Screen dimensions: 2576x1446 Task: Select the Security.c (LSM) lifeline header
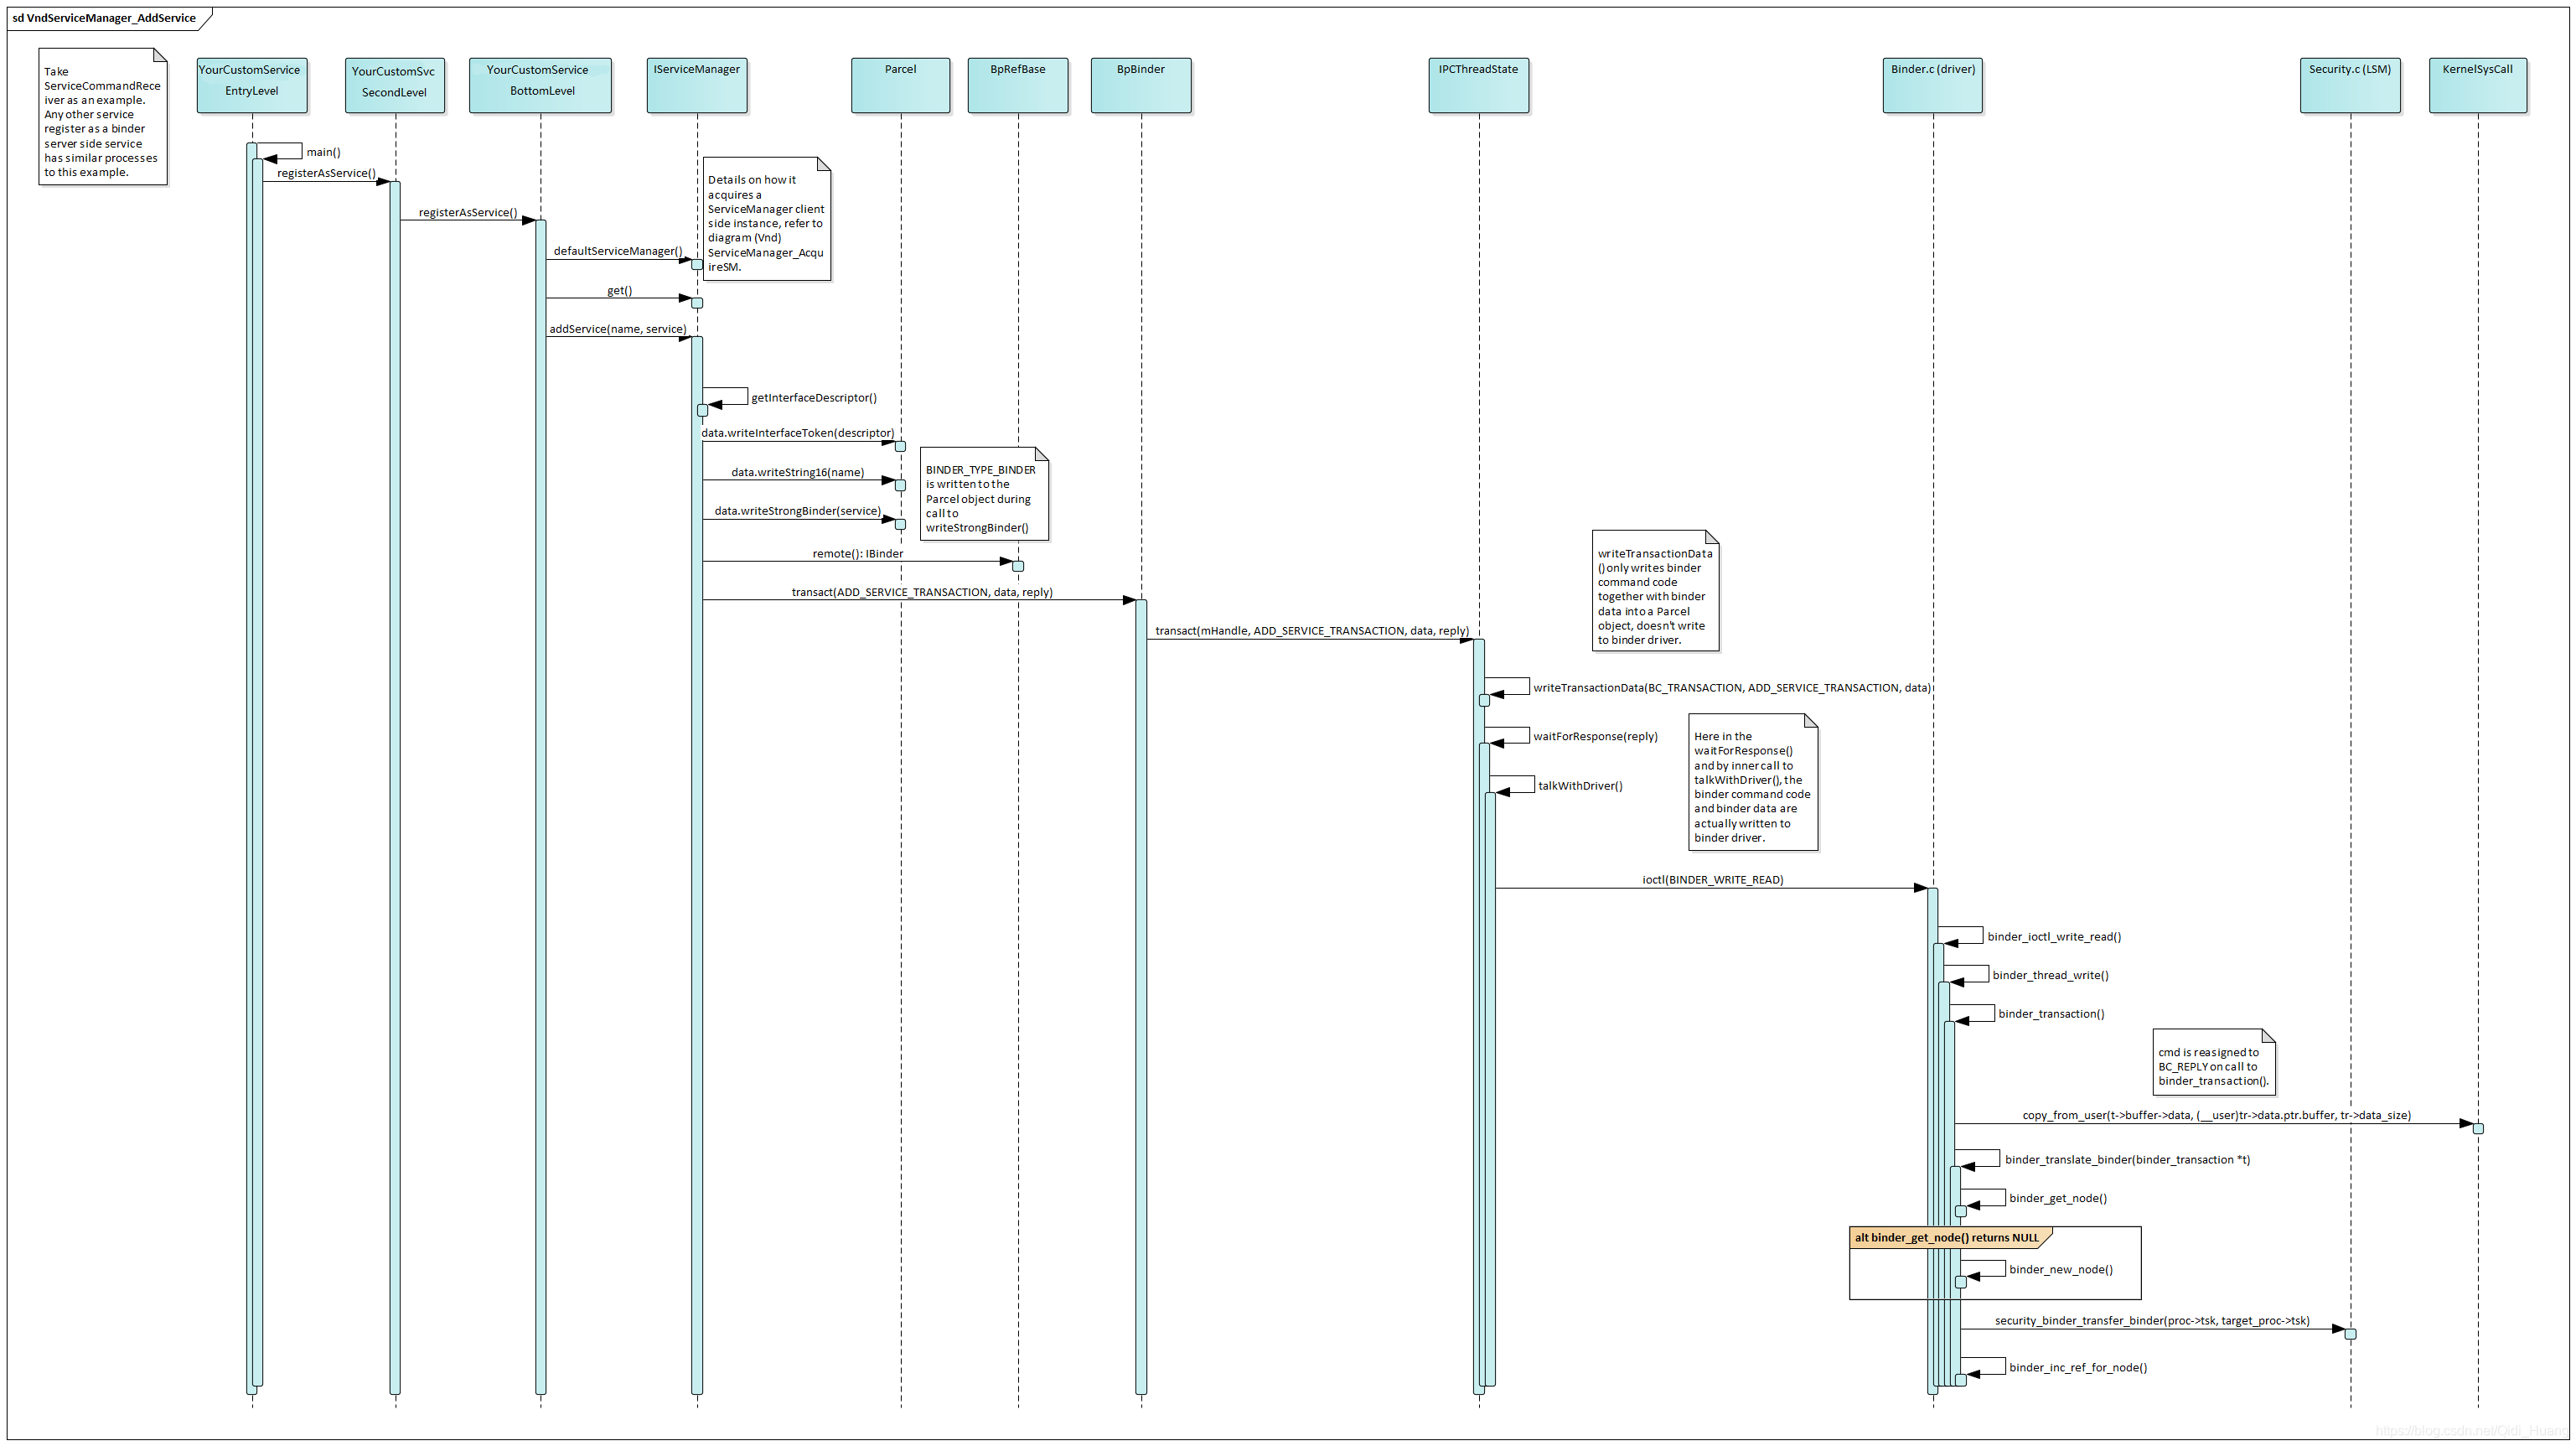(x=2349, y=85)
